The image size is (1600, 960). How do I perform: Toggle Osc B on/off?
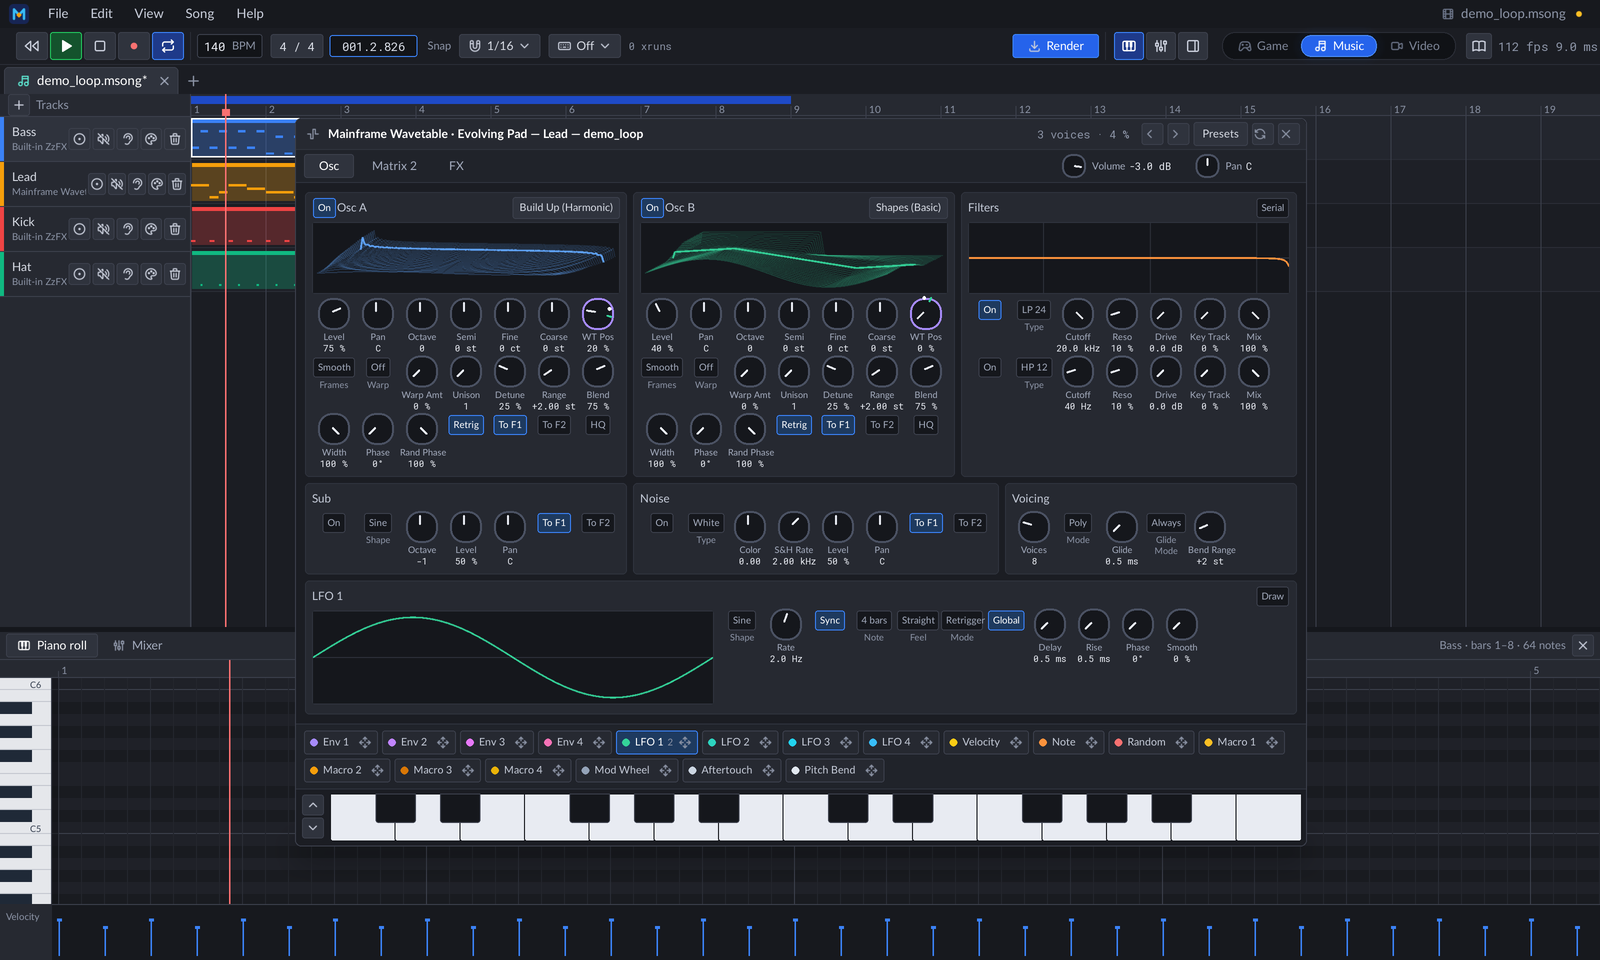pyautogui.click(x=652, y=208)
